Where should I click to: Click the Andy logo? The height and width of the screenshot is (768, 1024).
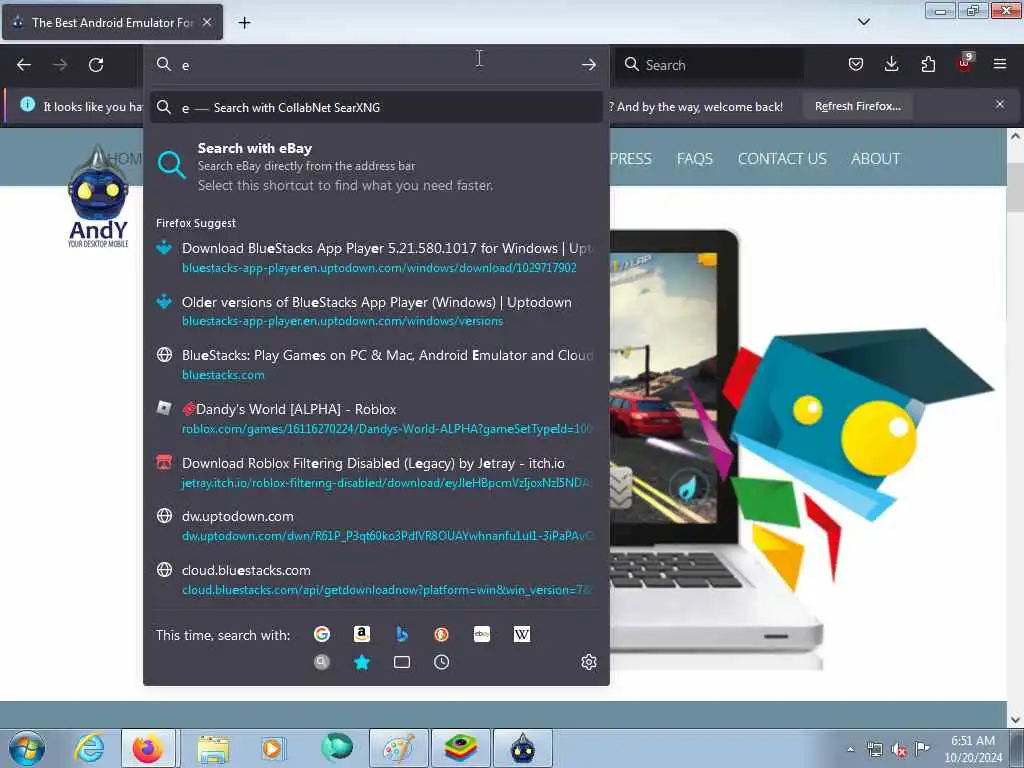click(x=98, y=196)
